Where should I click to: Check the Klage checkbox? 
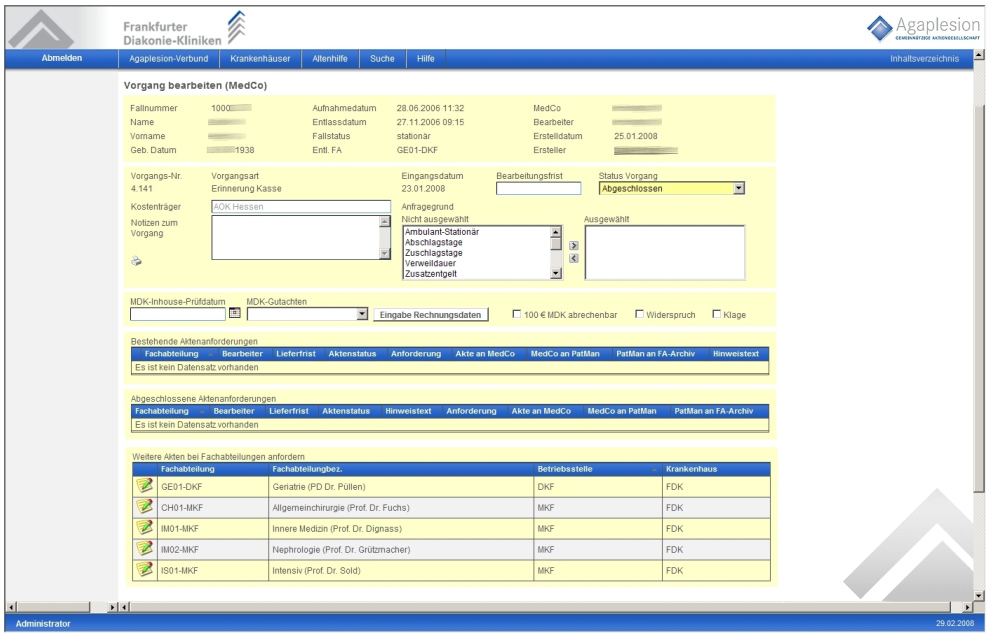tap(717, 314)
